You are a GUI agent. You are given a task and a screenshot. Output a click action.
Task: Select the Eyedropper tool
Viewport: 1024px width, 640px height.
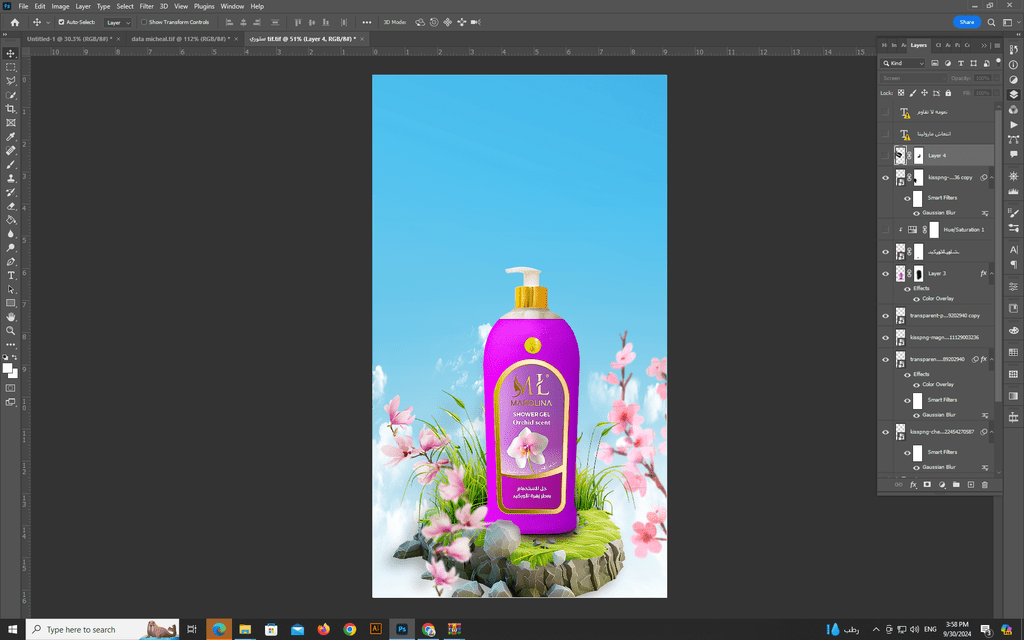10,136
